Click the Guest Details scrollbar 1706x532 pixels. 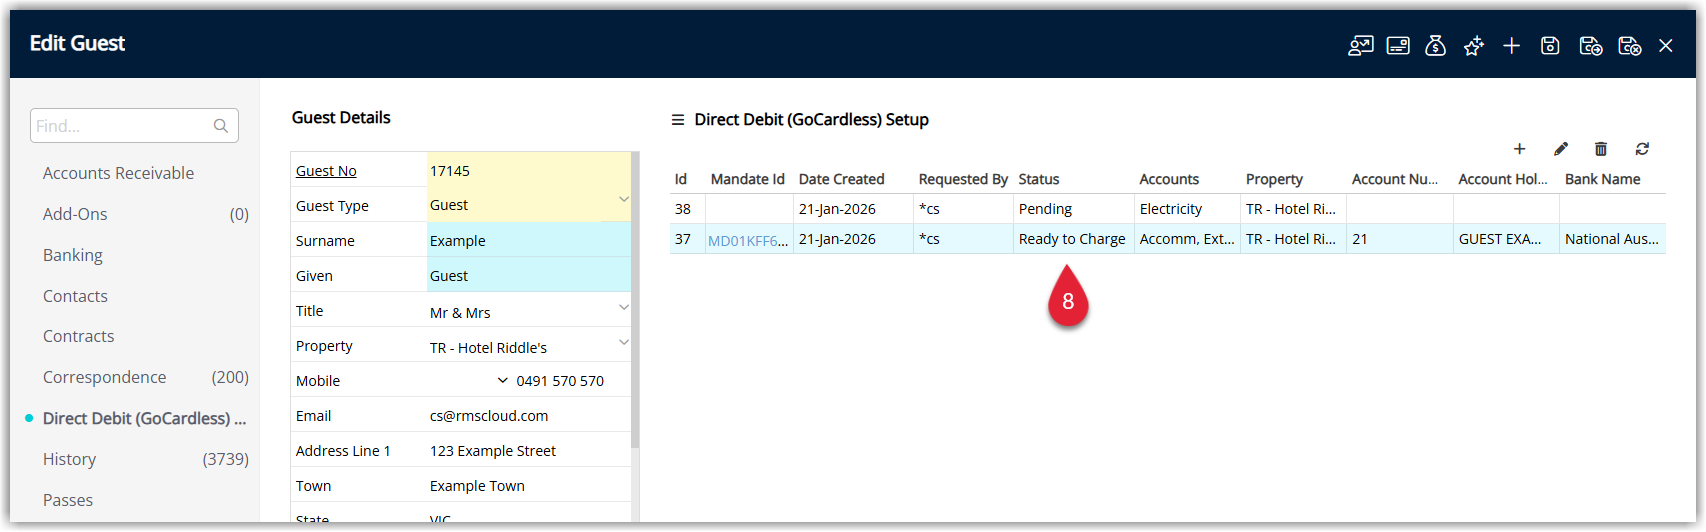point(635,300)
